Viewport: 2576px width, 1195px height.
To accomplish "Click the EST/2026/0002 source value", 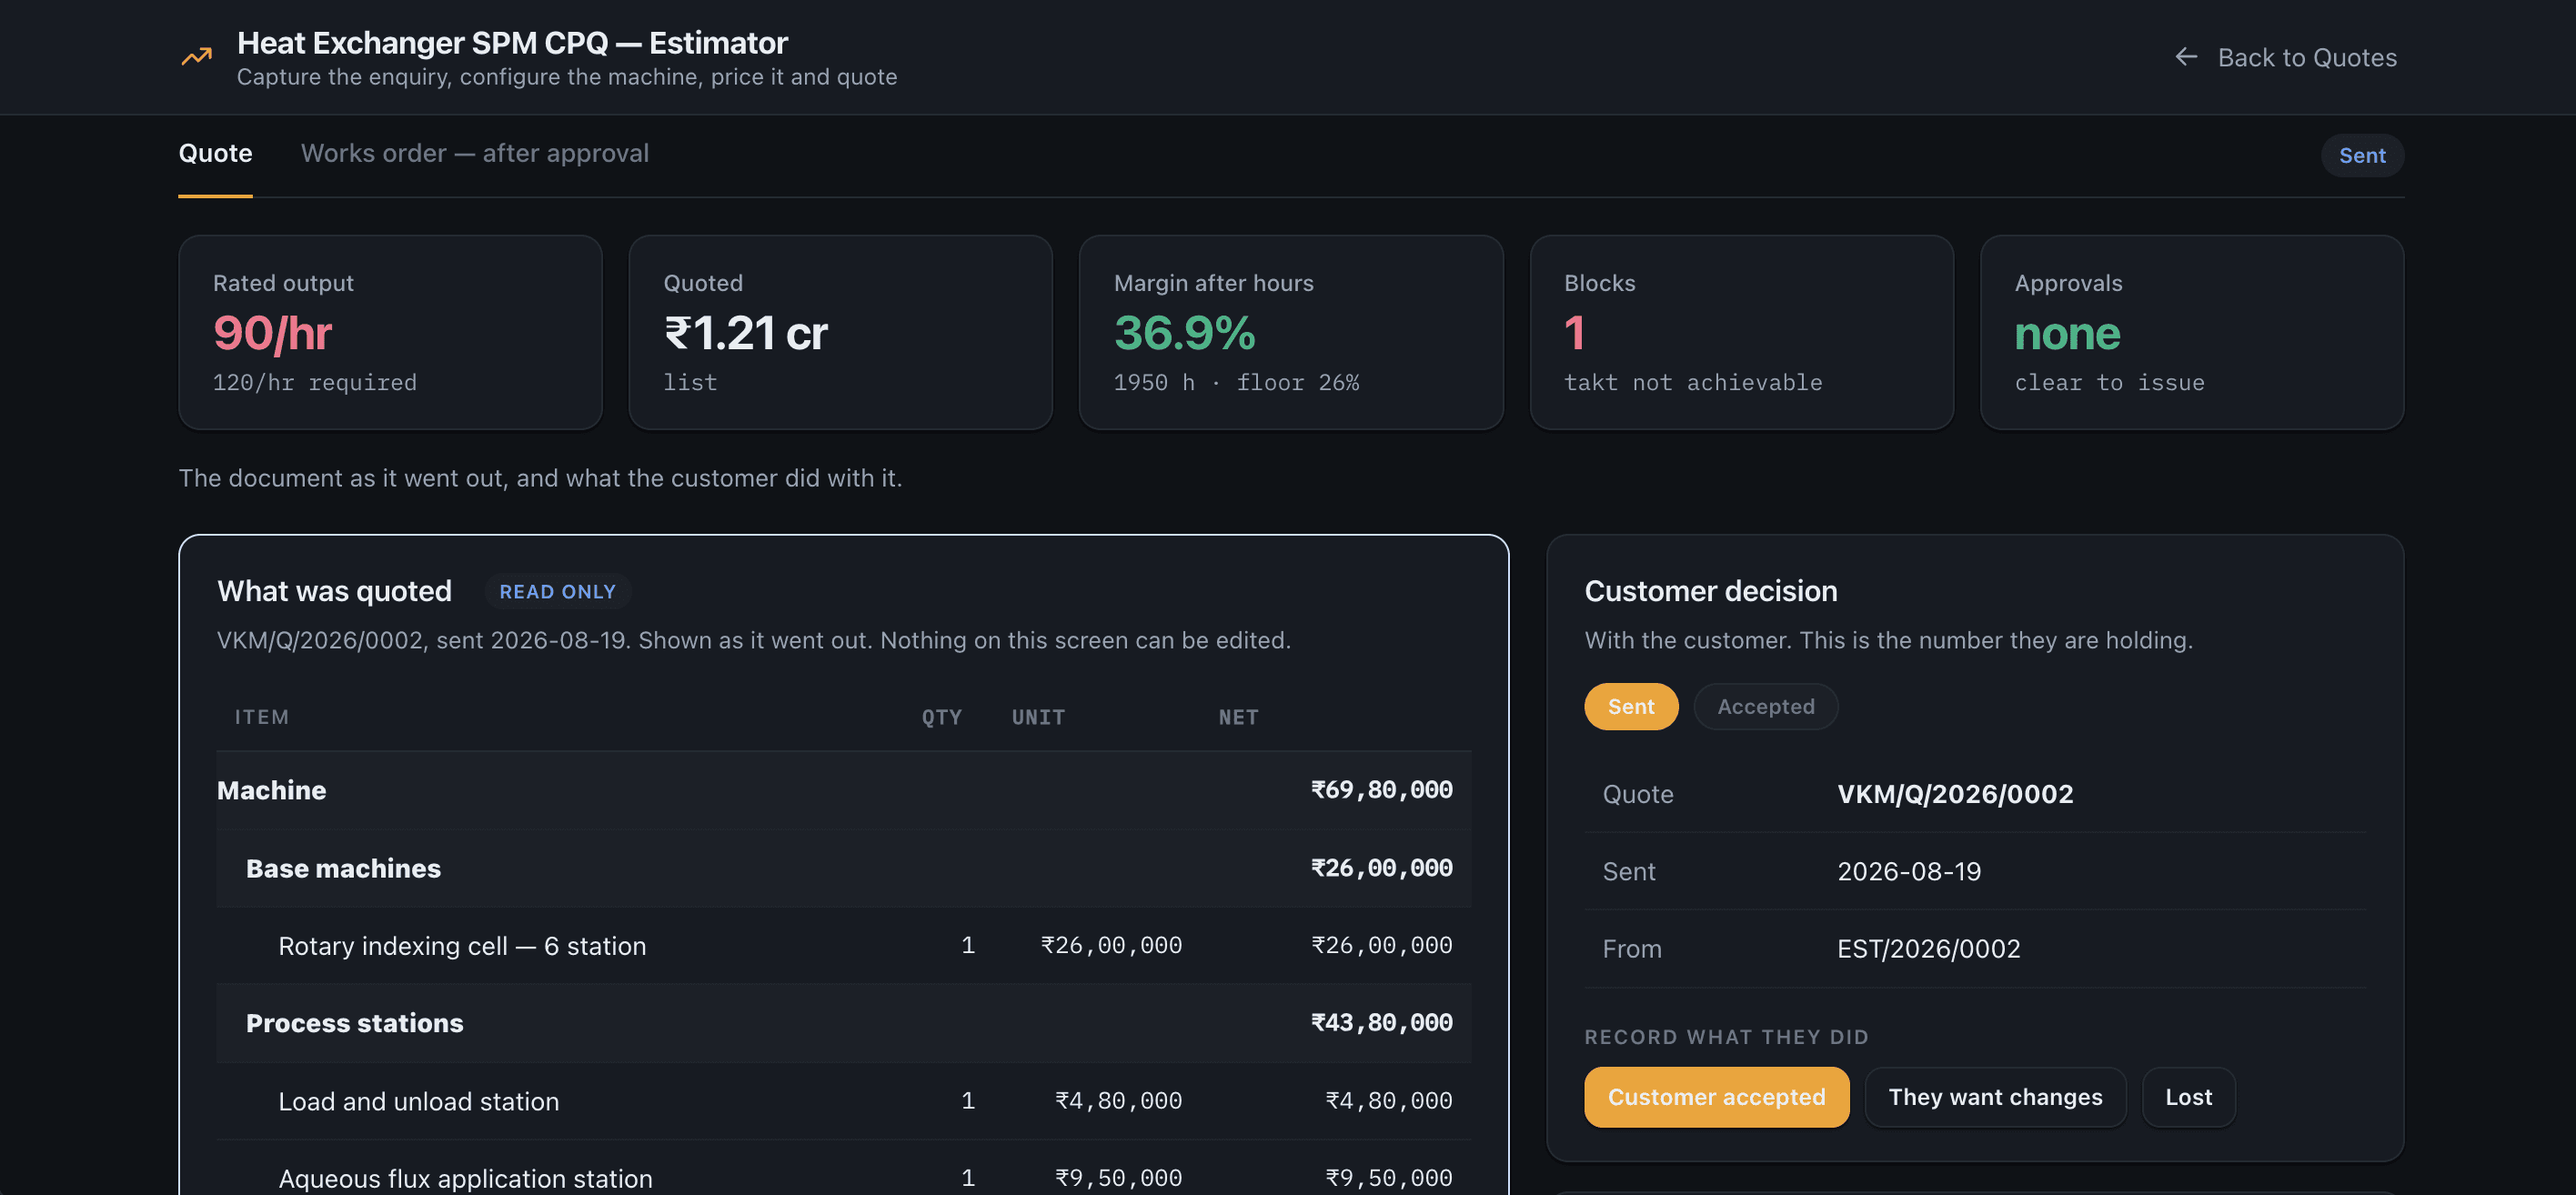I will (1928, 949).
